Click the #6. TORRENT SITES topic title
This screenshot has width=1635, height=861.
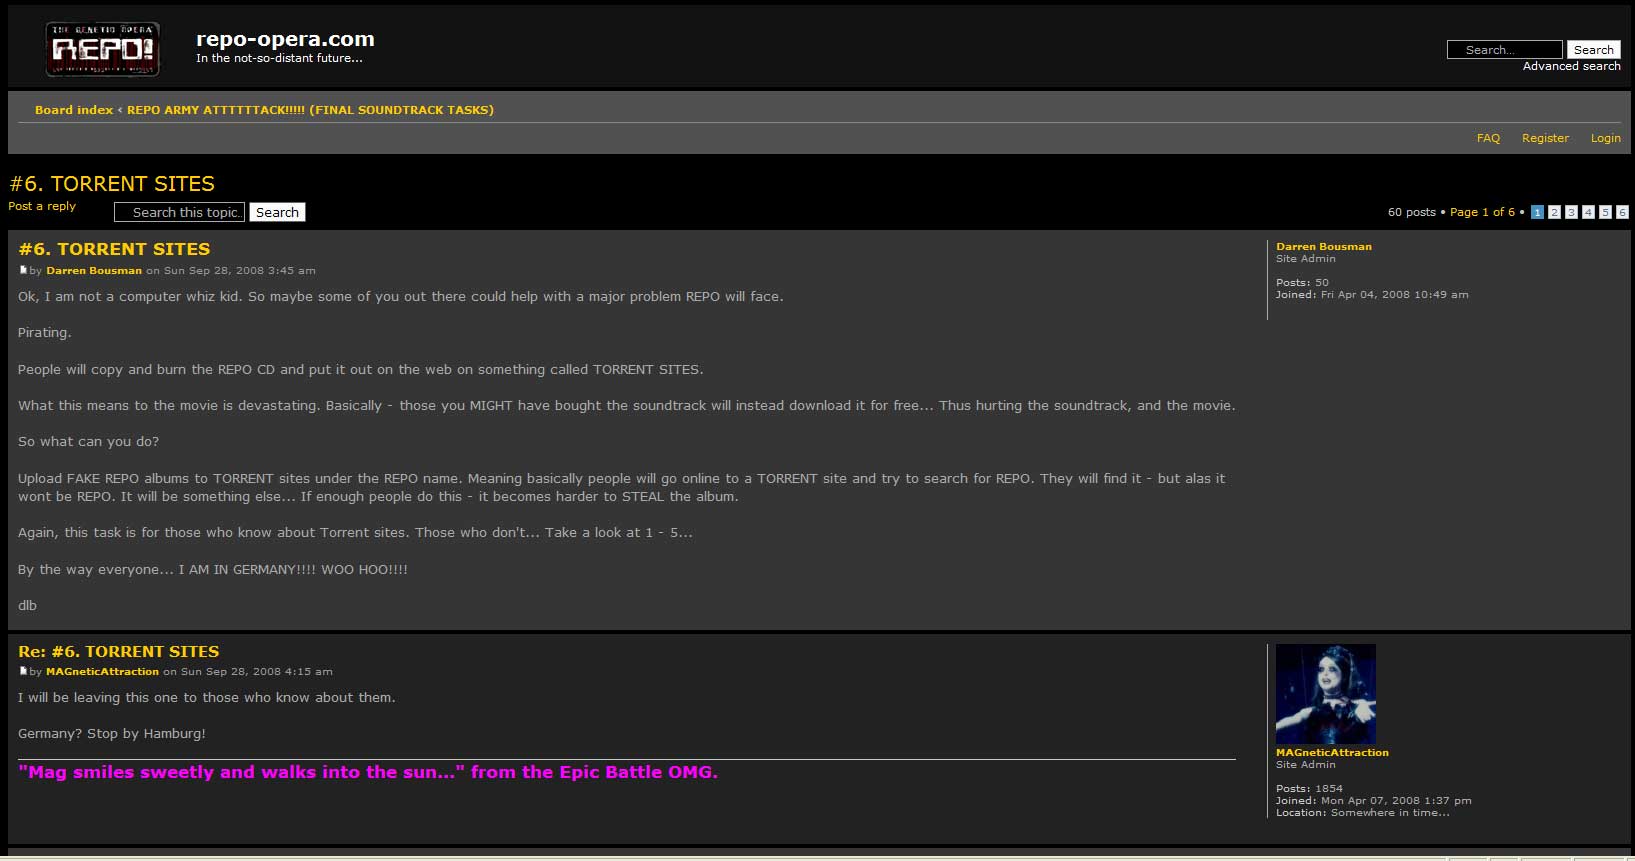[x=112, y=184]
